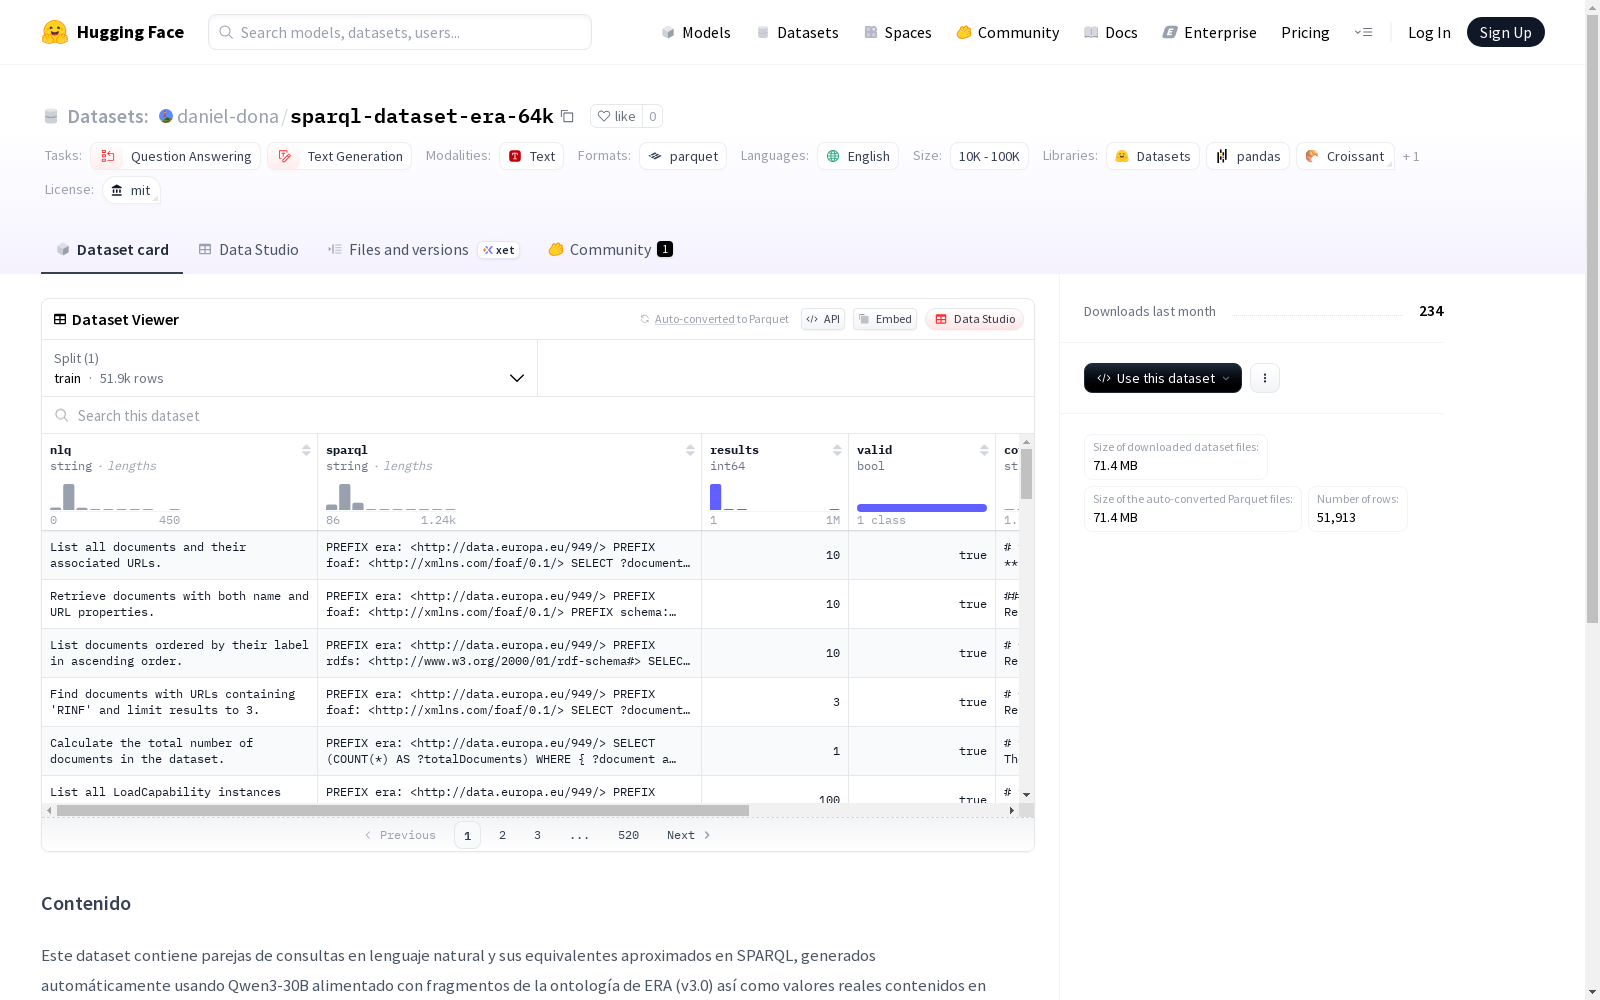Click the sparql lengths histogram
The width and height of the screenshot is (1600, 1000).
(391, 496)
